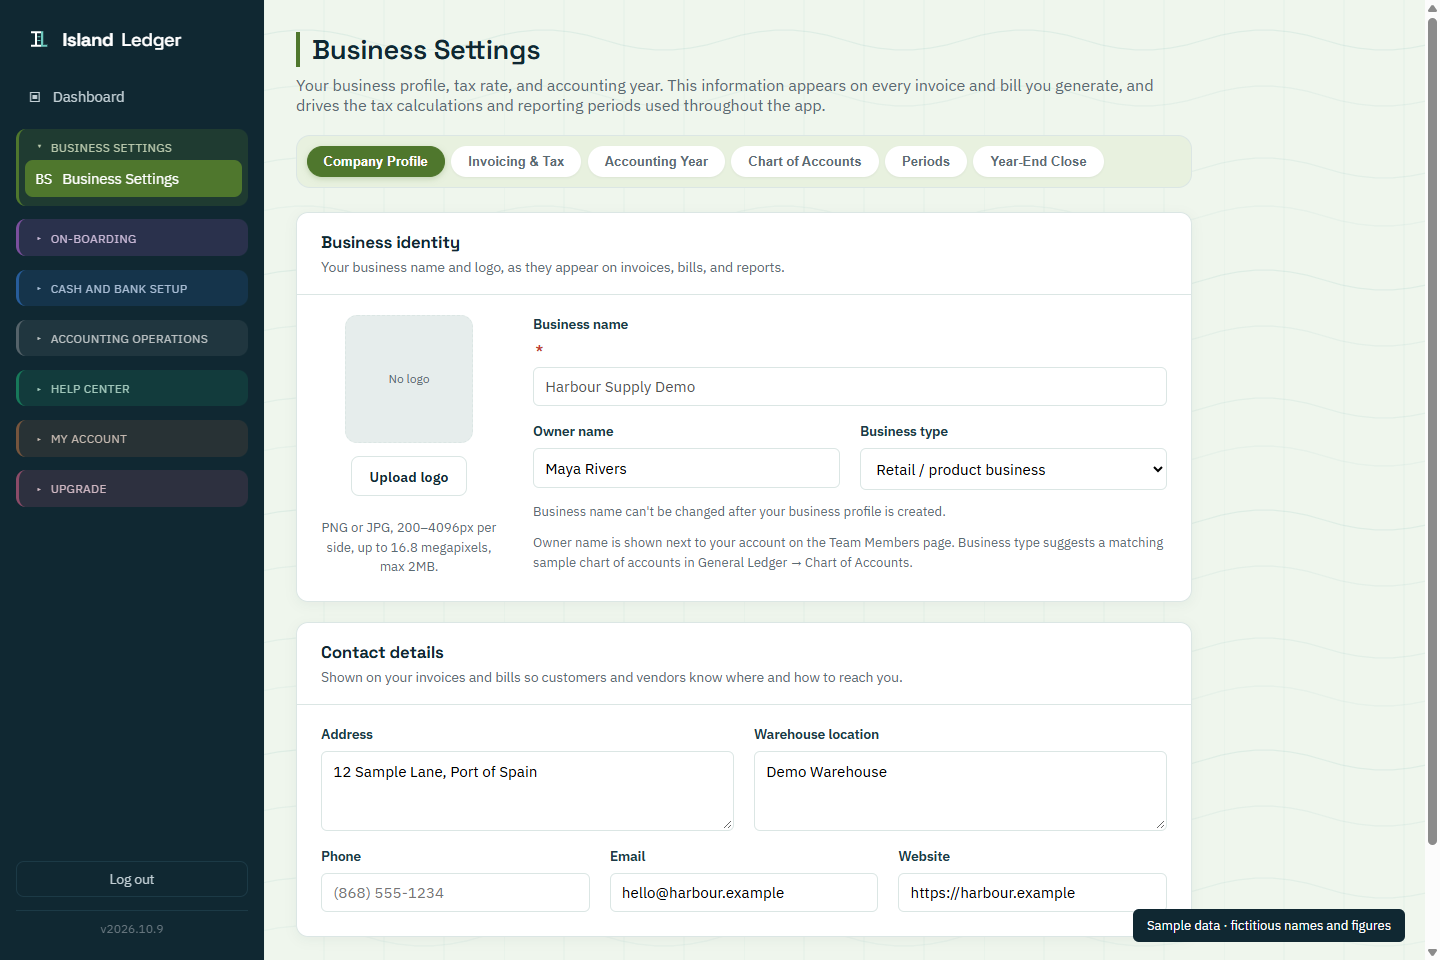Screen dimensions: 1440x960
Task: Click the 'Business Settings' page title
Action: coord(426,50)
